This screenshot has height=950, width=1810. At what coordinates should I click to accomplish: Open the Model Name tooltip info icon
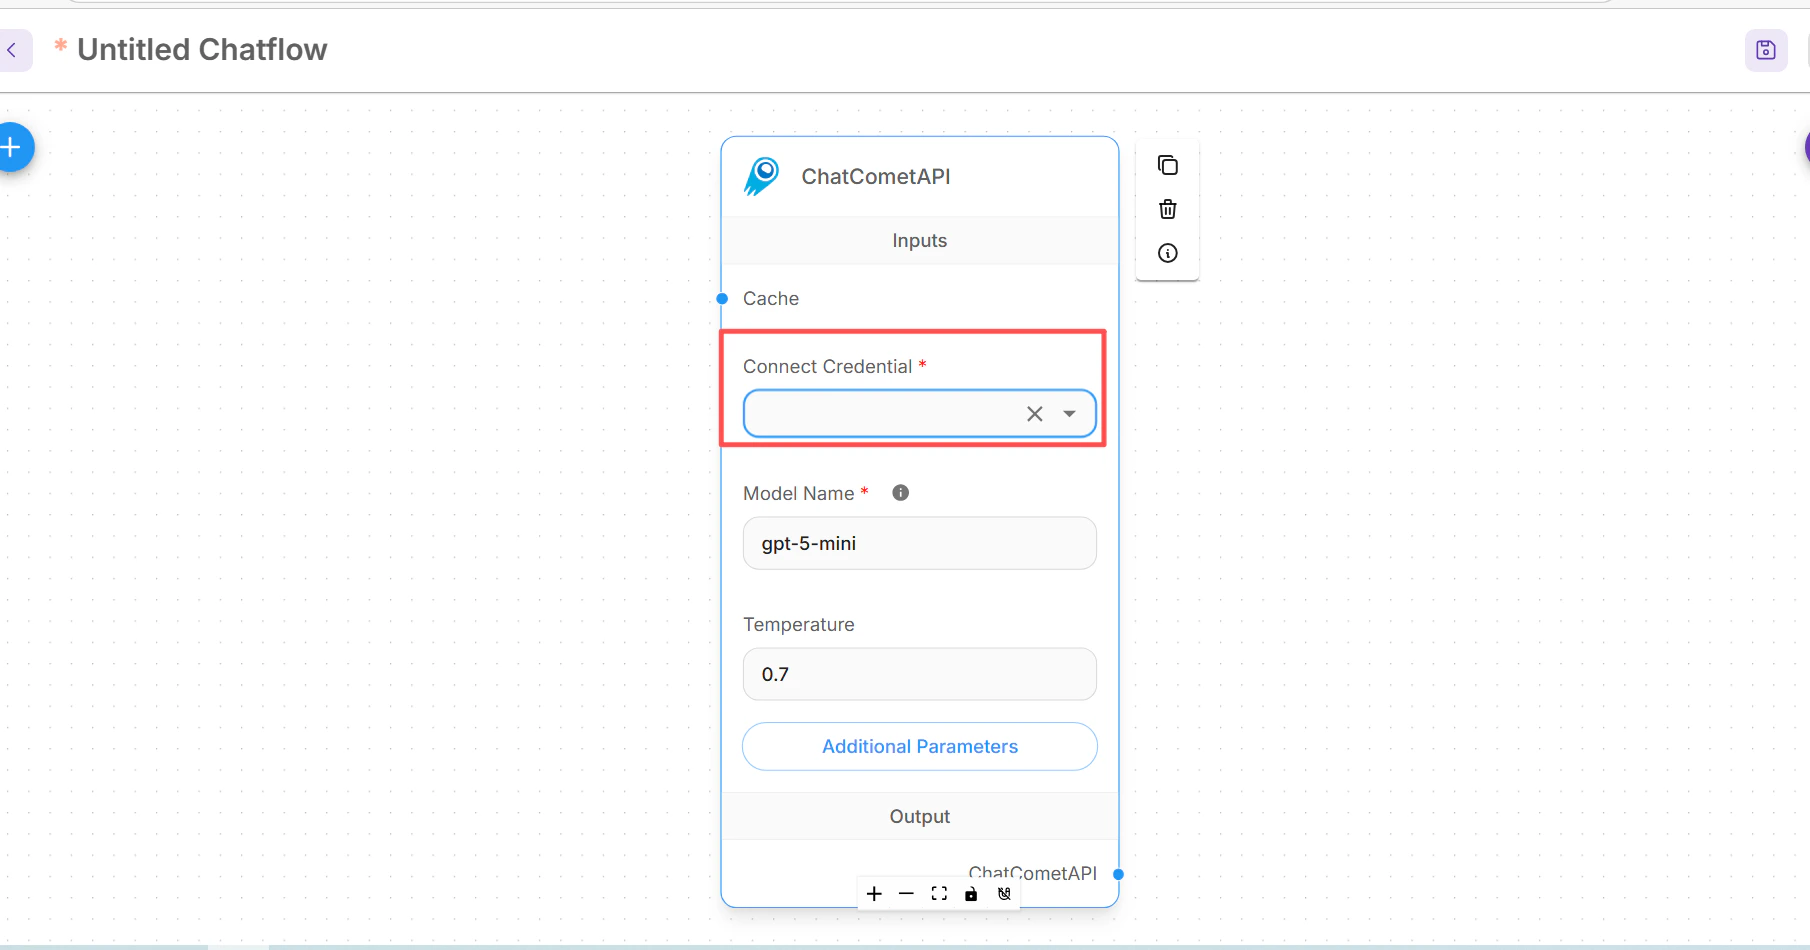point(900,492)
